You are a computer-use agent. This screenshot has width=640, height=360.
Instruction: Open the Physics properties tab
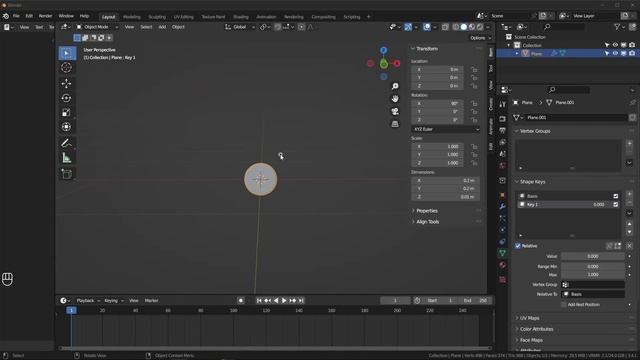502,230
